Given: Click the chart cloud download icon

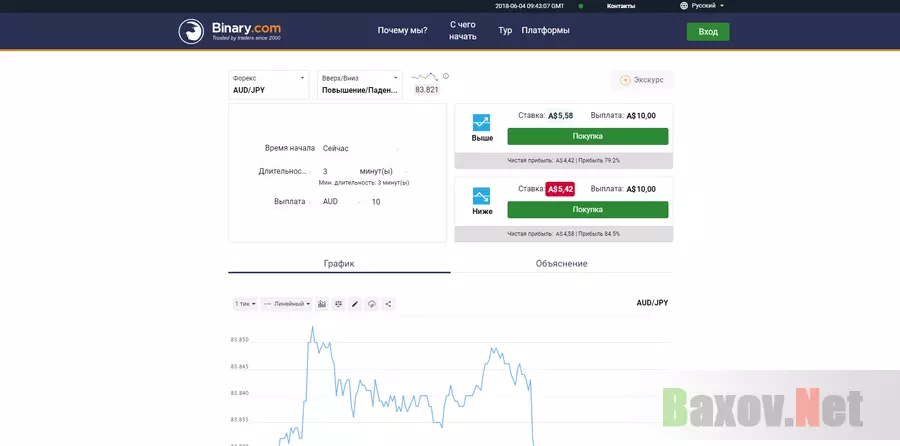Looking at the screenshot, I should point(372,304).
